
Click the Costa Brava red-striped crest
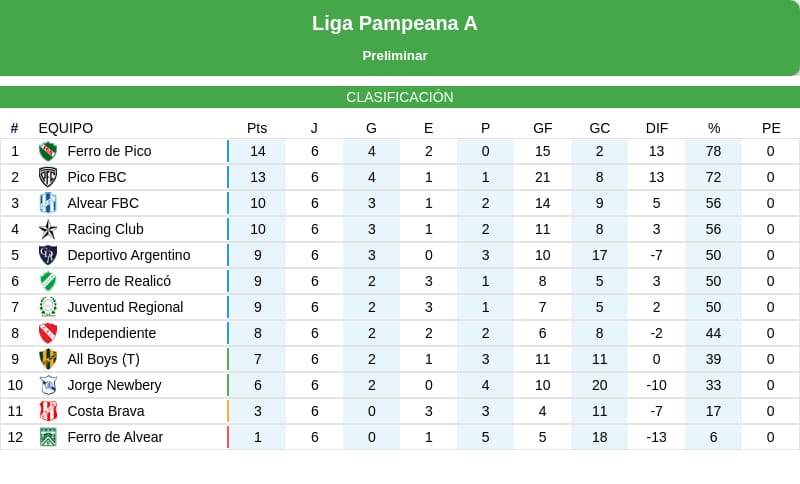coord(48,411)
